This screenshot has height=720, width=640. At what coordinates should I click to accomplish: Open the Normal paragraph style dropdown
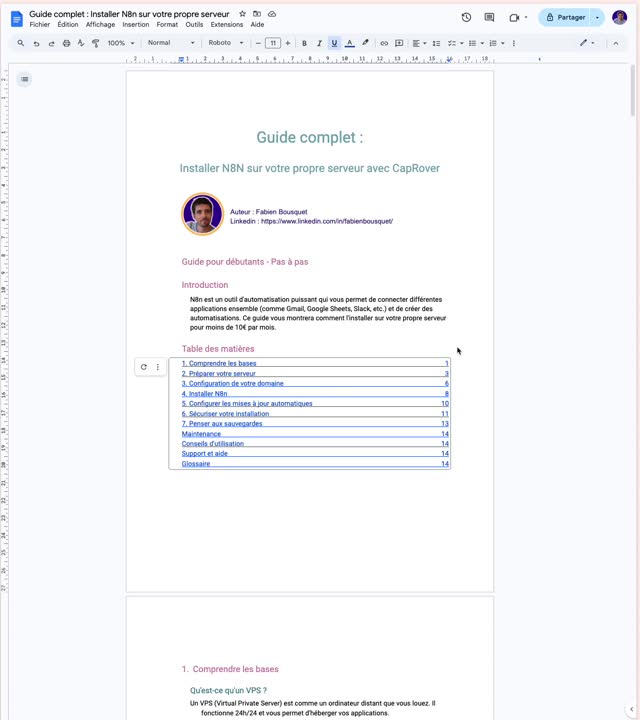pos(171,43)
